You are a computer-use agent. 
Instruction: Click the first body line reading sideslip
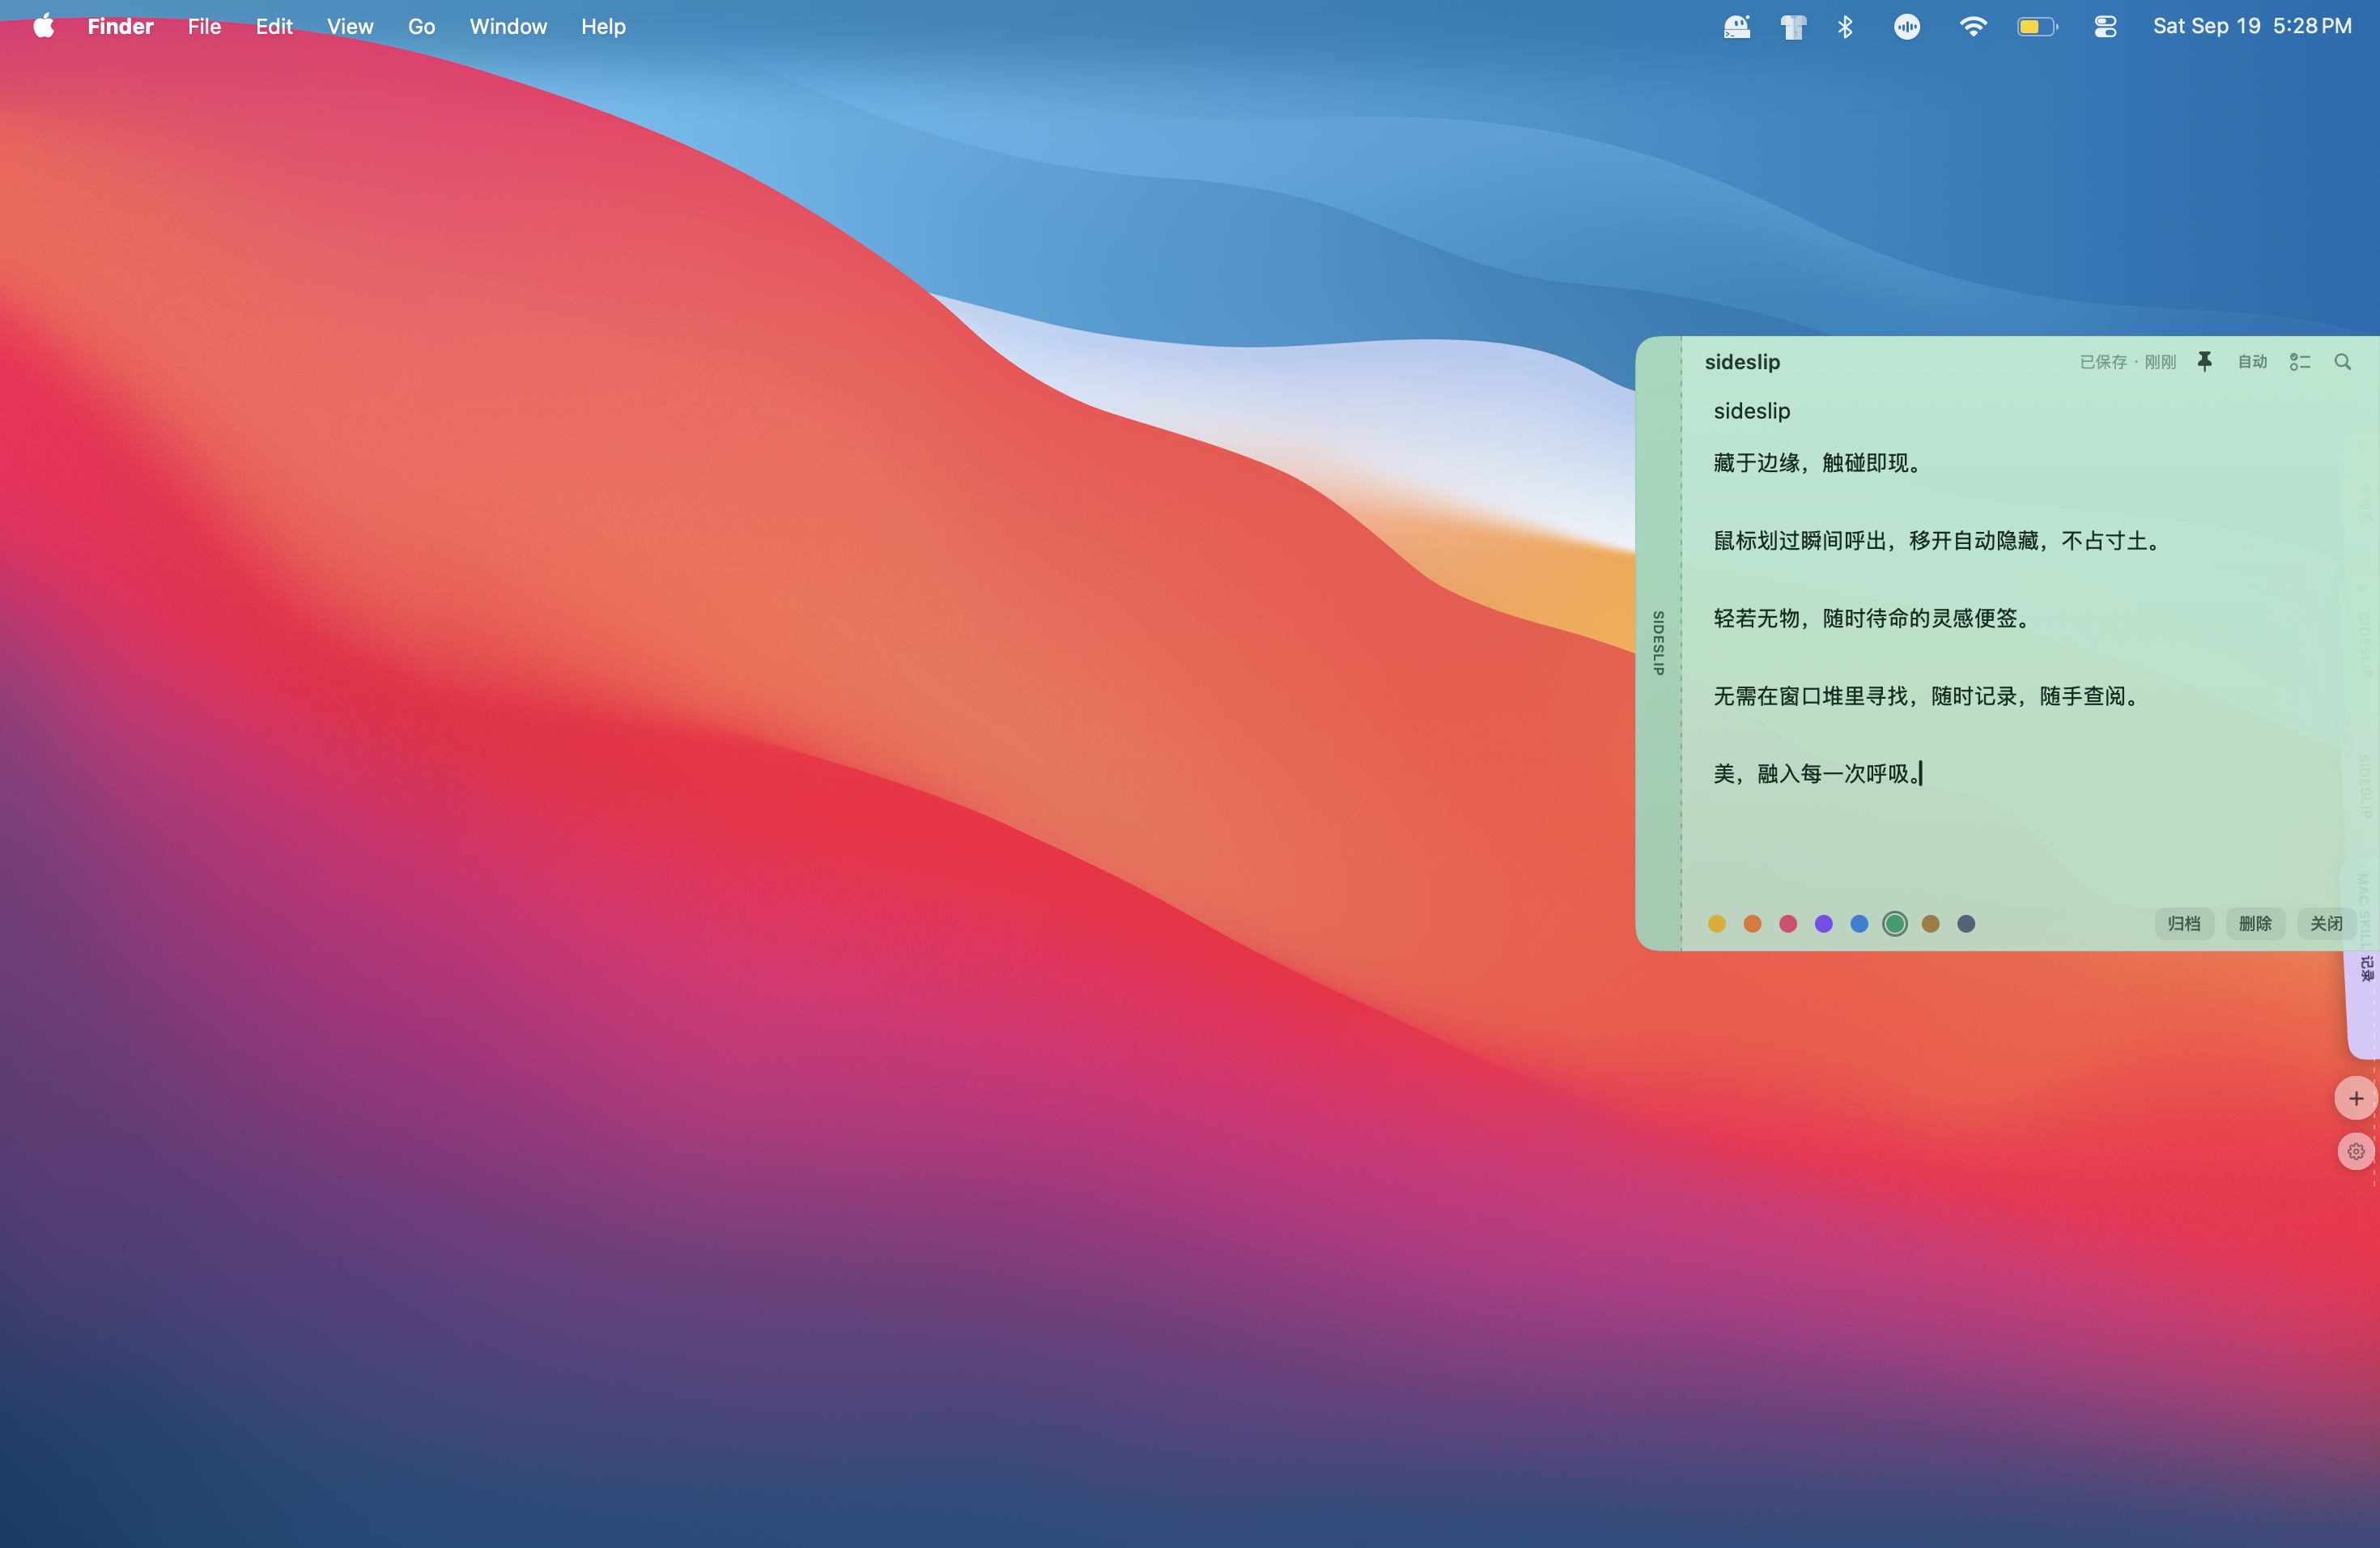[1752, 411]
